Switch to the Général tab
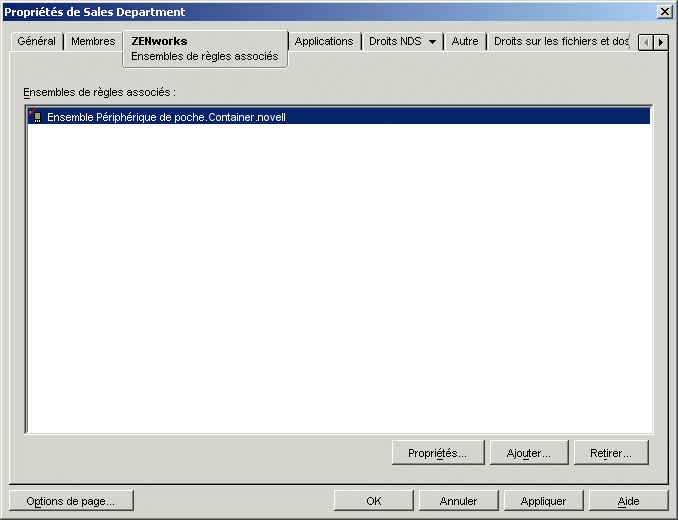This screenshot has width=678, height=520. click(x=36, y=41)
